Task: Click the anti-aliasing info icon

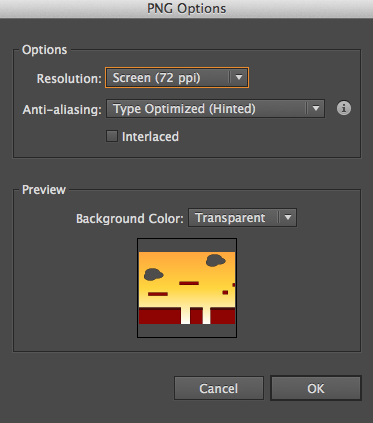Action: (x=344, y=108)
